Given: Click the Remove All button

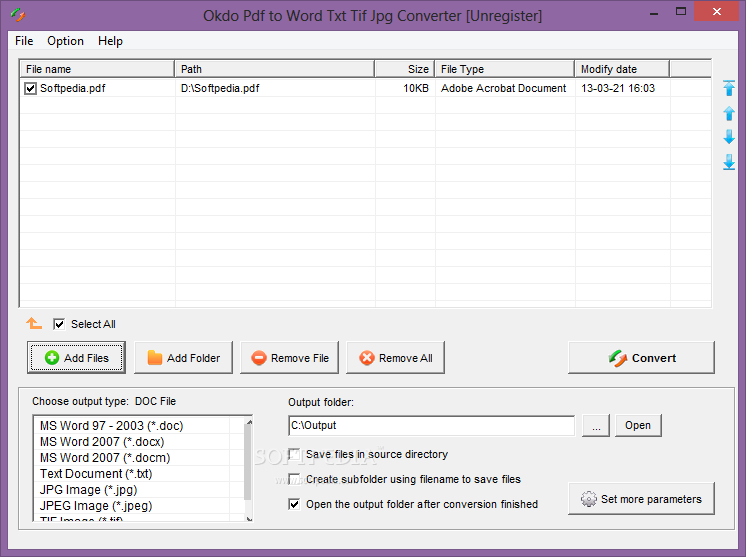Looking at the screenshot, I should point(395,357).
